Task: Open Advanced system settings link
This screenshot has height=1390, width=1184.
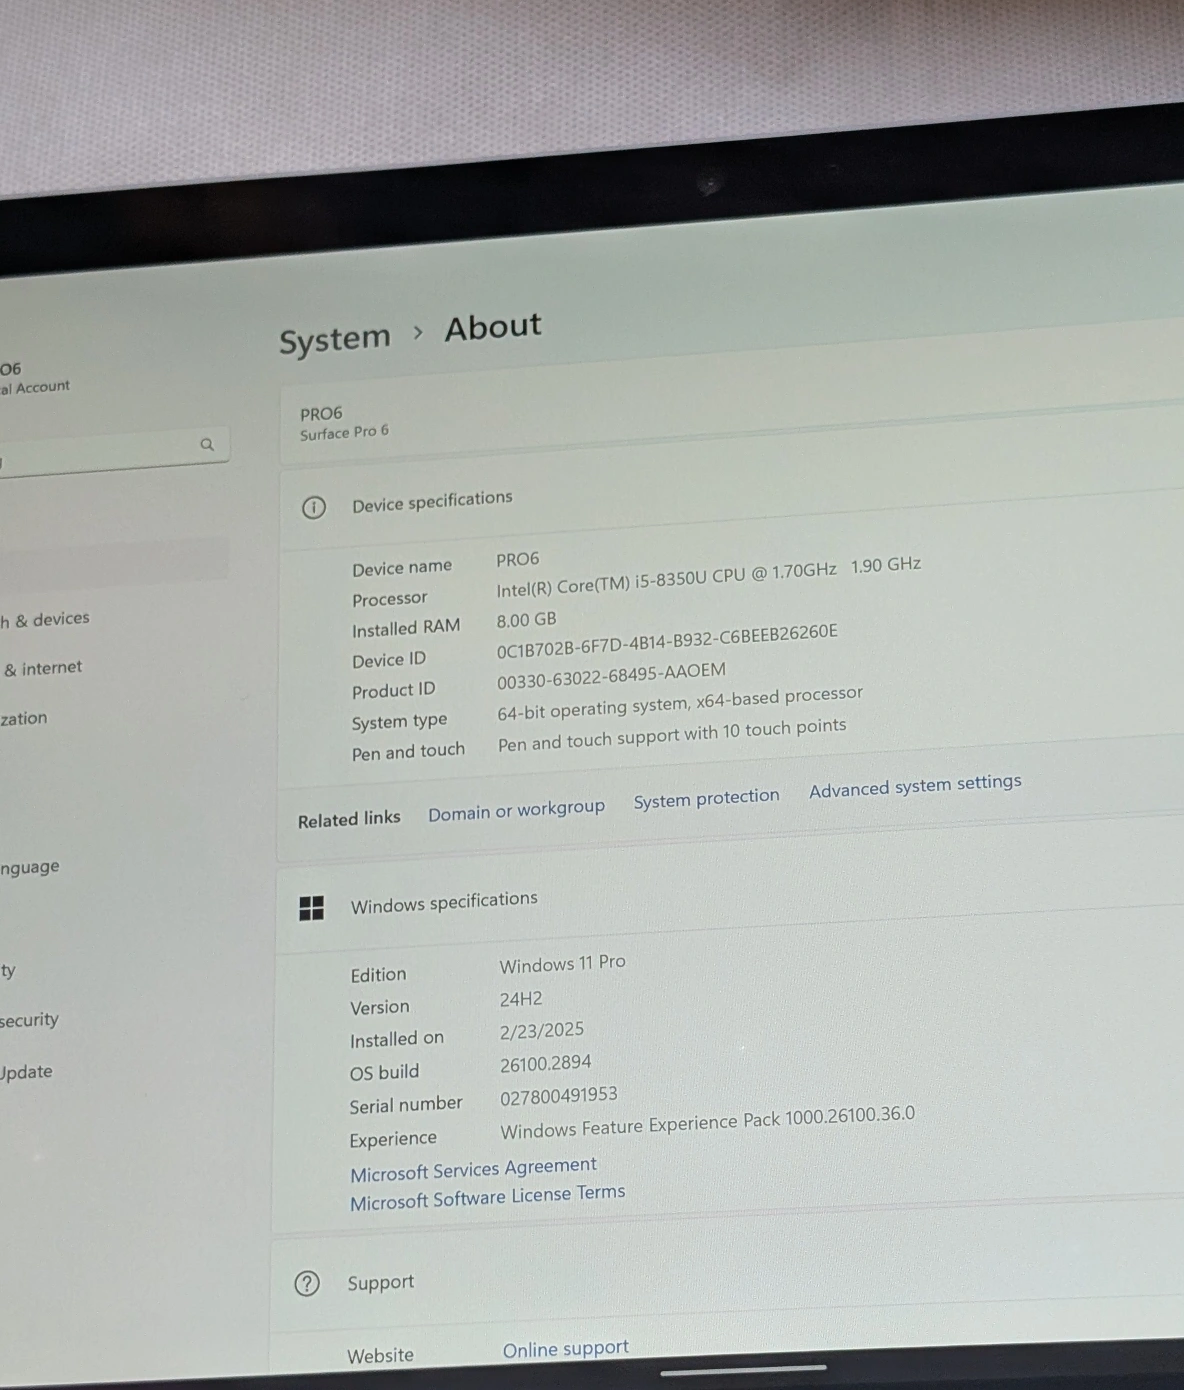Action: [x=915, y=785]
